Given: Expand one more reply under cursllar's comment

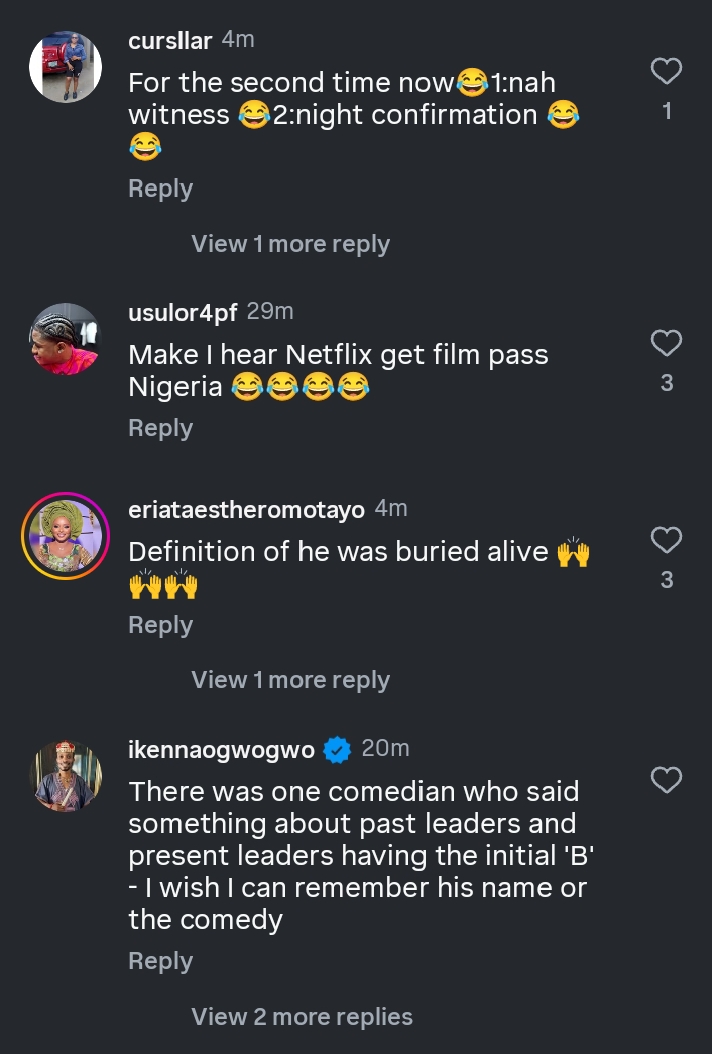Looking at the screenshot, I should tap(290, 244).
